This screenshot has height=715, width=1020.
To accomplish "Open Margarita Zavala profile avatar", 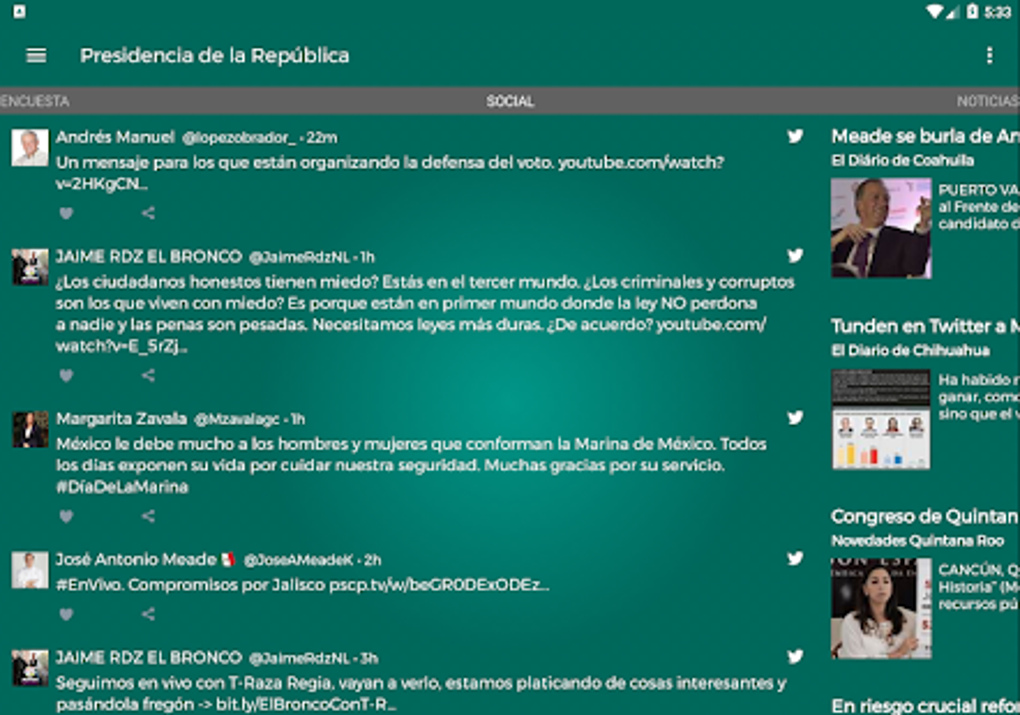I will (30, 429).
